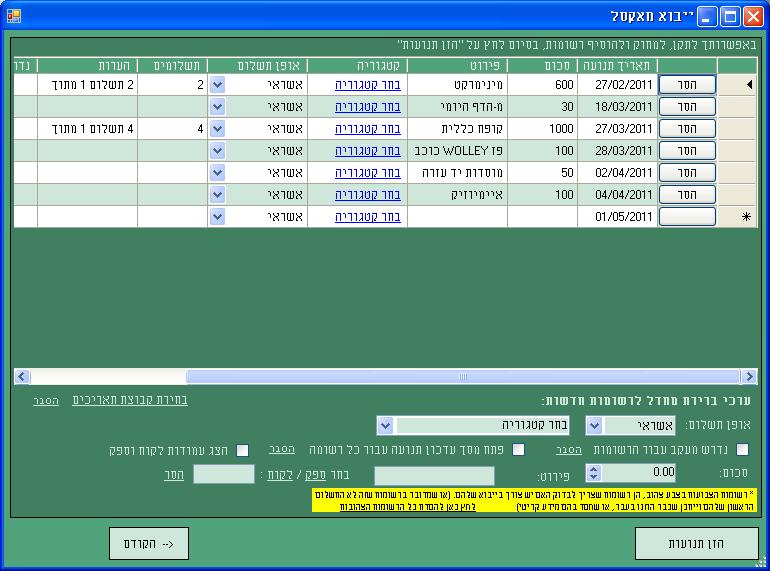Viewport: 770px width, 571px height.
Task: Click the 'הסבר' link beside the נדרש מעקב checkbox
Action: tap(569, 450)
